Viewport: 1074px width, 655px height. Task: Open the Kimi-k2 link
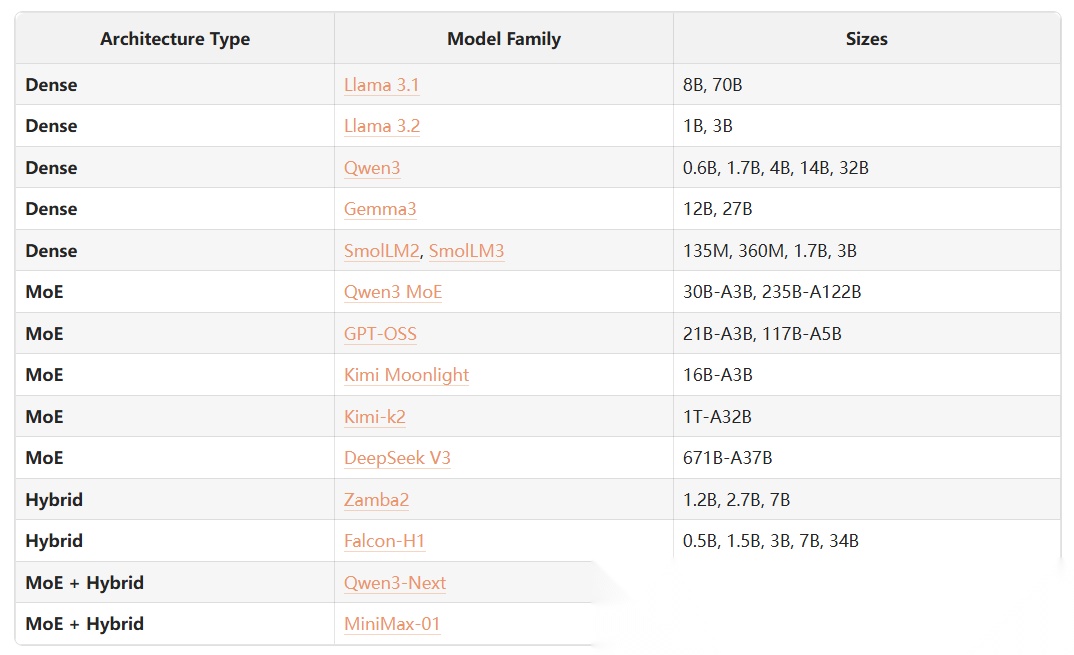[x=375, y=417]
